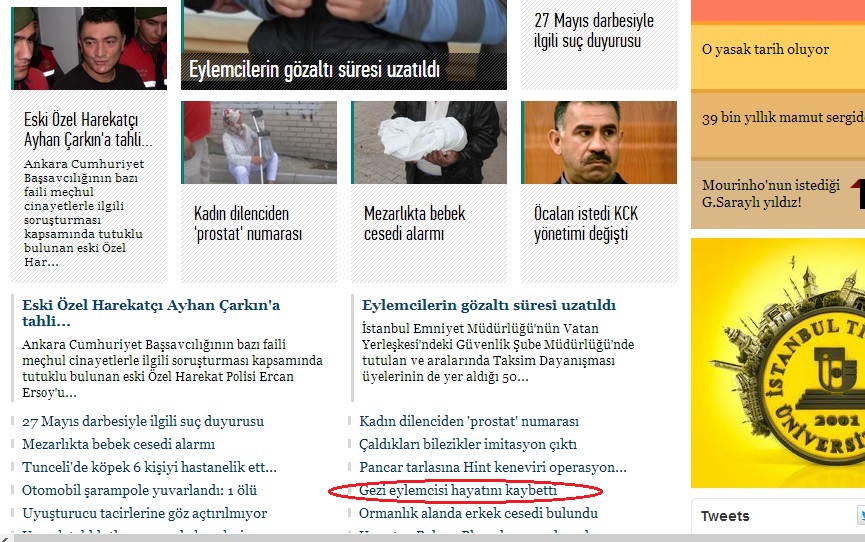Image resolution: width=865 pixels, height=542 pixels.
Task: Open the 'Çaldıkları bilezikler imitasyon çıktı' headline
Action: tap(468, 444)
